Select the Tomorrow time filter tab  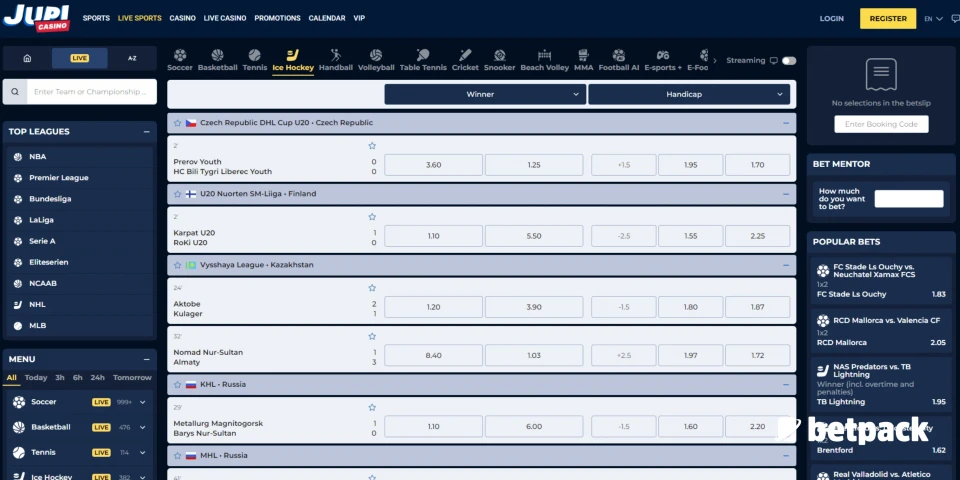132,378
